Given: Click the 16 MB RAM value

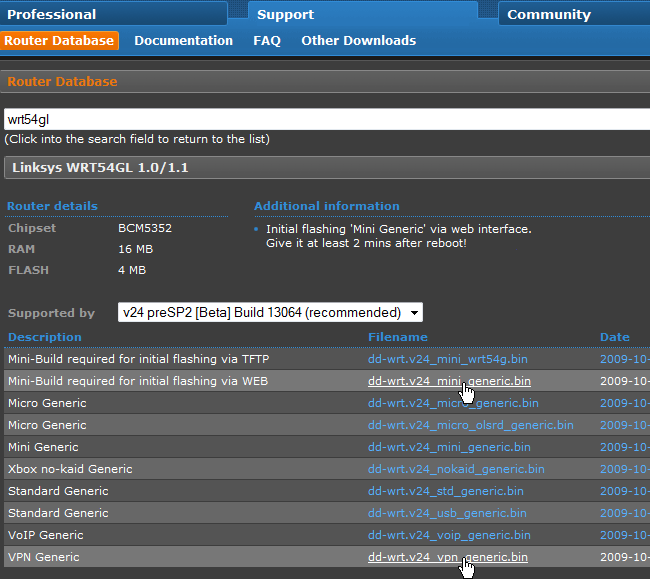Looking at the screenshot, I should pyautogui.click(x=136, y=249).
